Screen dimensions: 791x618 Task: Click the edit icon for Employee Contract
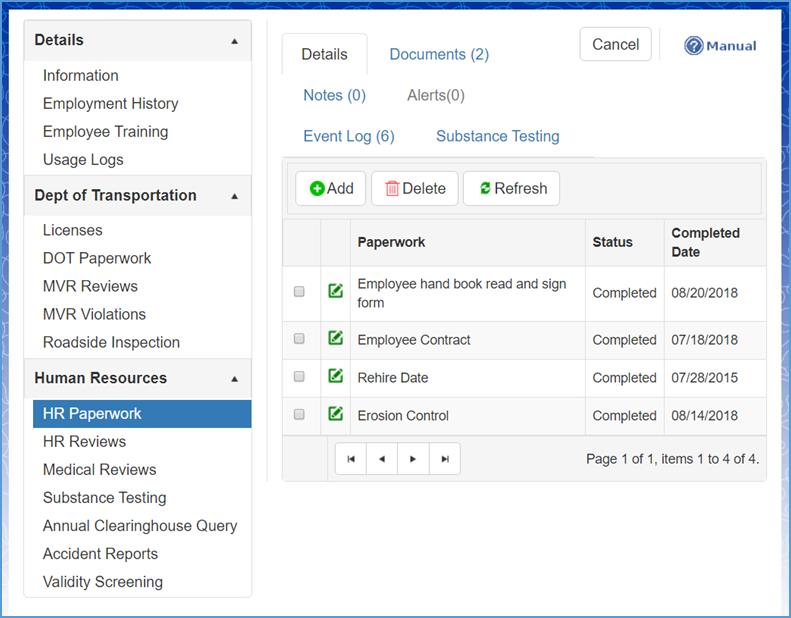pyautogui.click(x=336, y=339)
